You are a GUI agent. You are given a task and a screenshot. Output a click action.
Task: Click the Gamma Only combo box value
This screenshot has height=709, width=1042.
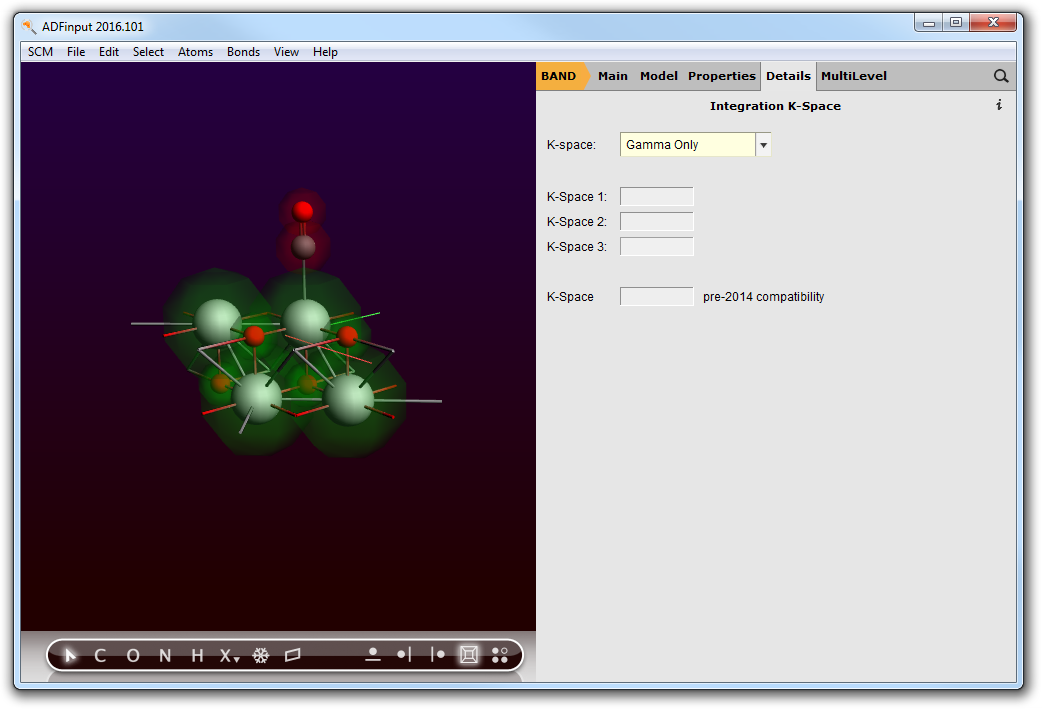pyautogui.click(x=687, y=145)
